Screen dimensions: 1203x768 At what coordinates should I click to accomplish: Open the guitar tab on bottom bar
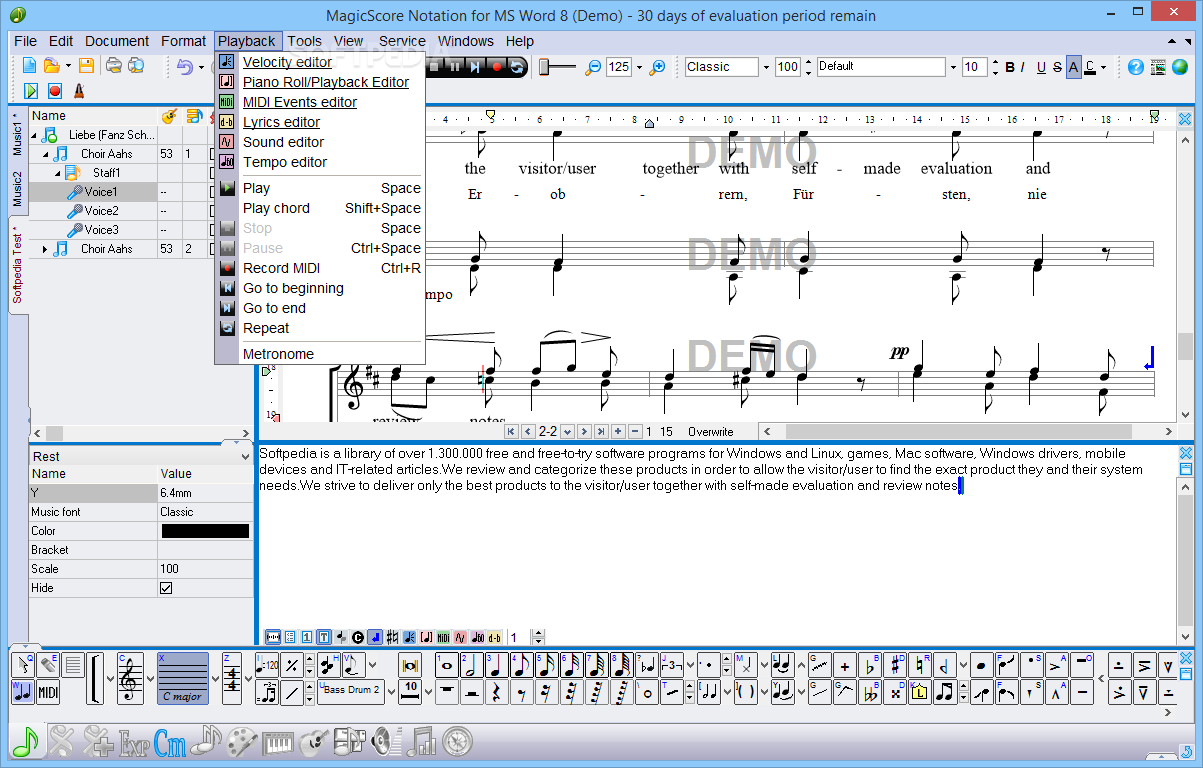[314, 742]
